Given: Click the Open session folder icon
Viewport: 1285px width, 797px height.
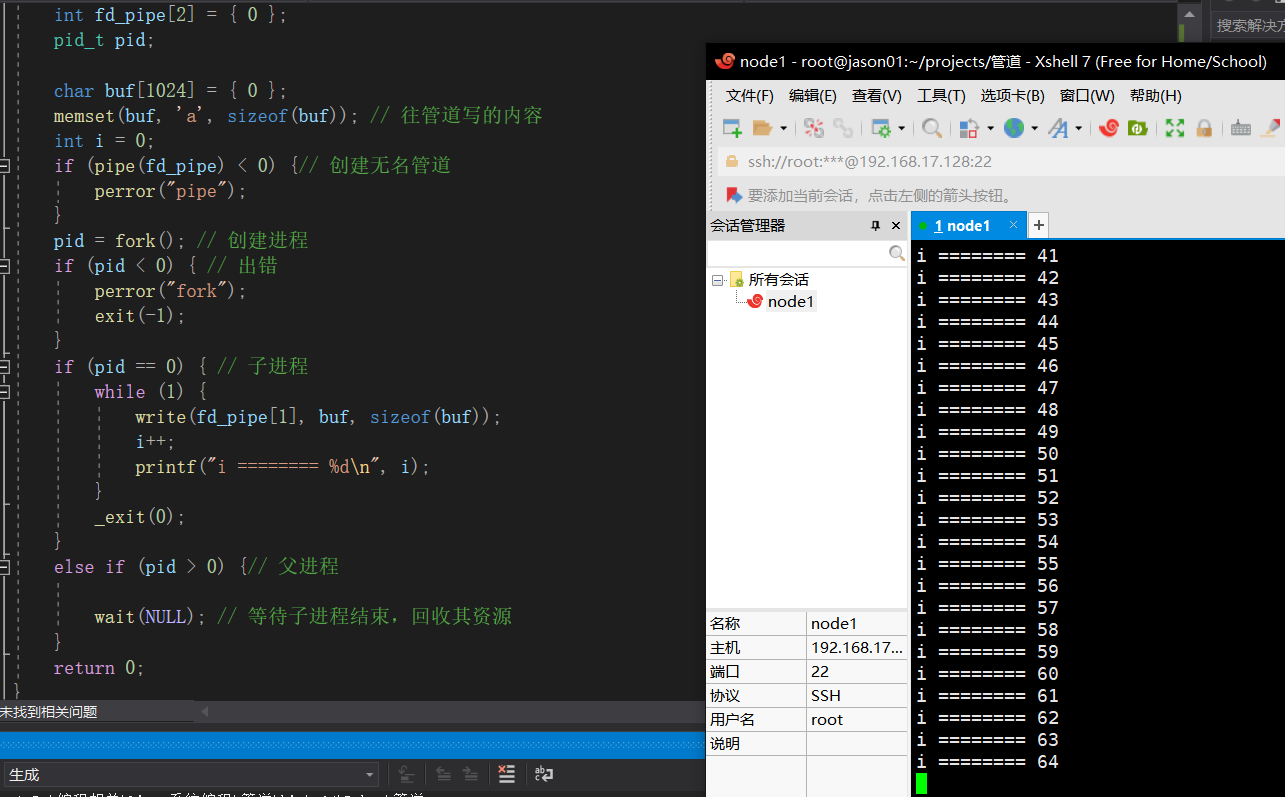Looking at the screenshot, I should 763,128.
